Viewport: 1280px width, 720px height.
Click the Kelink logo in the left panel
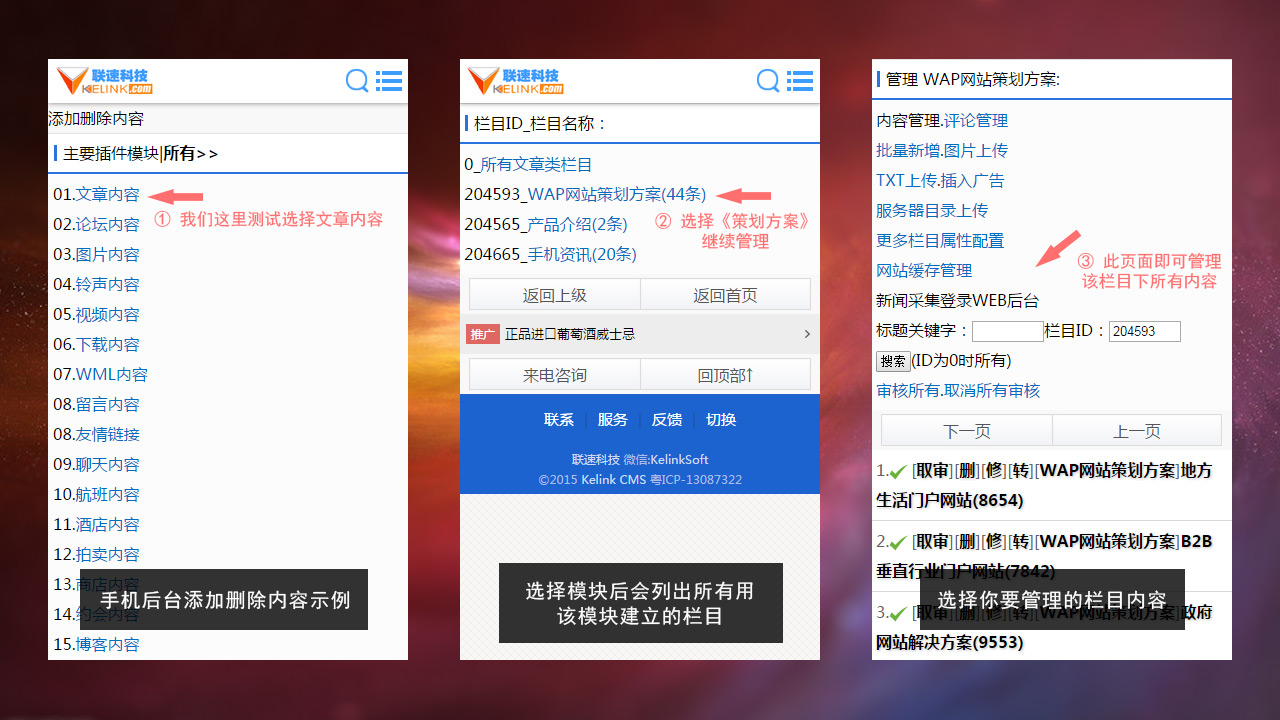105,81
